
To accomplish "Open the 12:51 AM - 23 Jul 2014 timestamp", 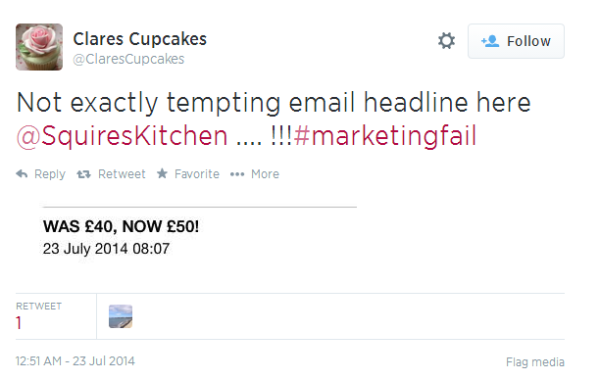I will [x=75, y=361].
